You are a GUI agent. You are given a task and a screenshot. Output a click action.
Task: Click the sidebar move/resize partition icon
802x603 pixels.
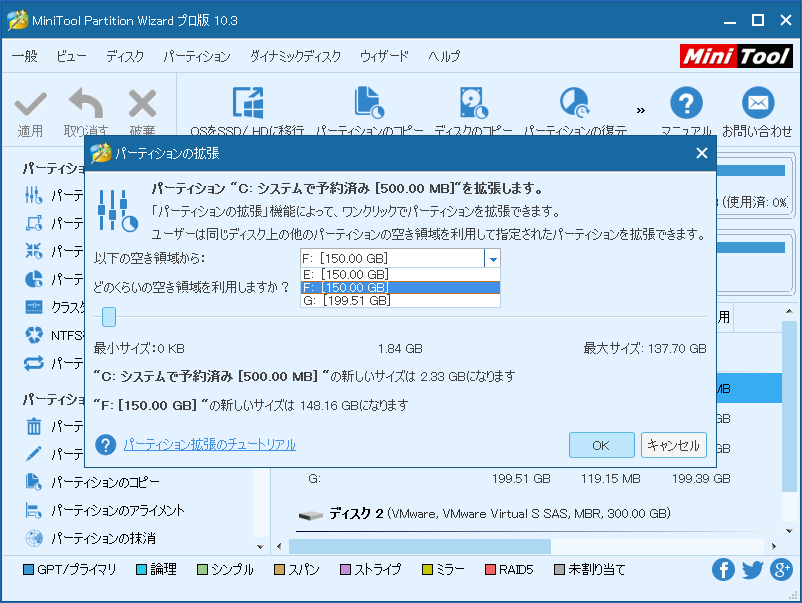coord(34,223)
